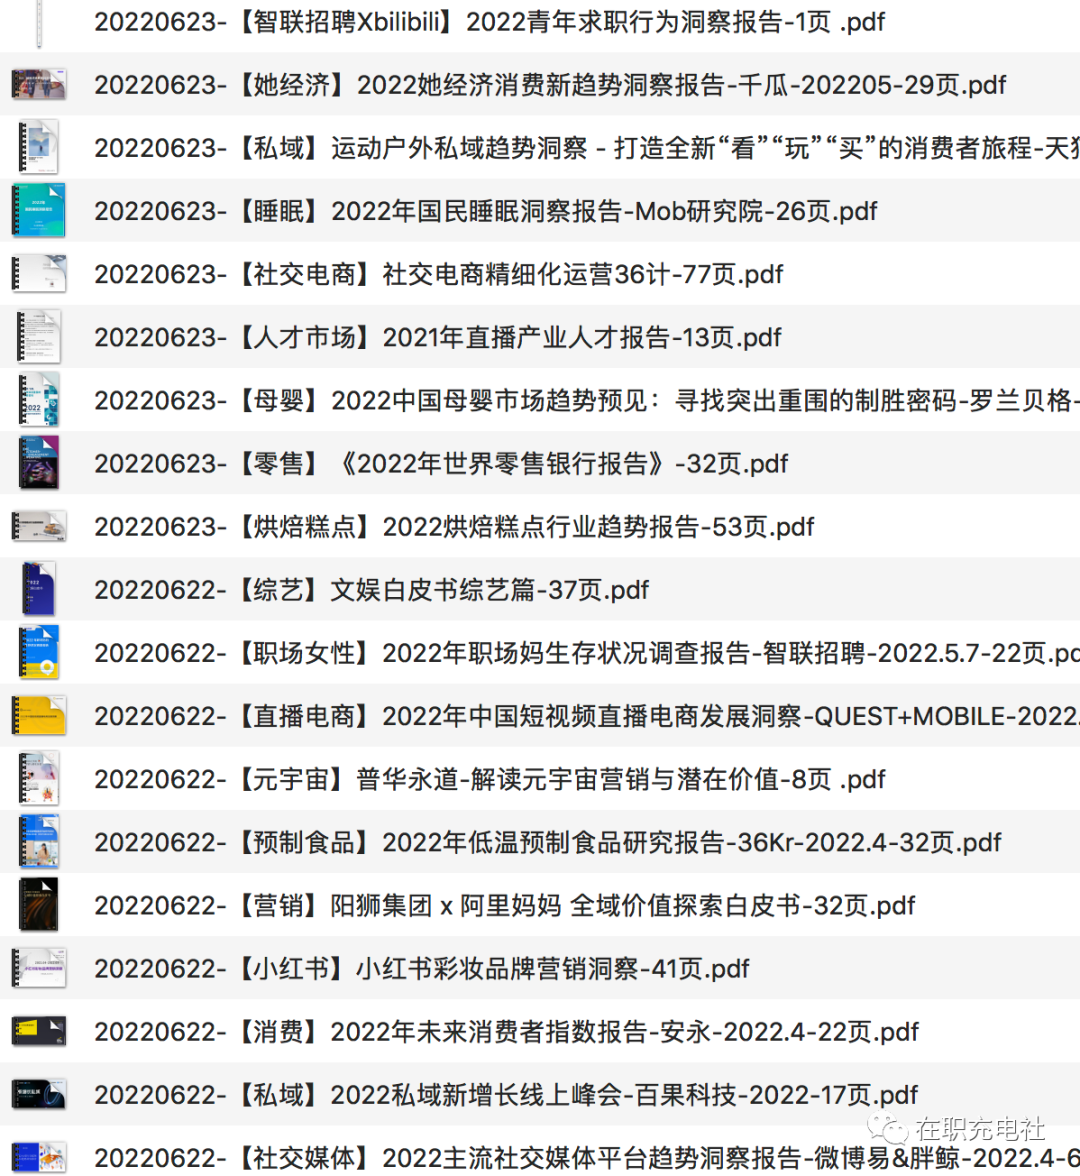Click purple icon of 世界零售银行报告 file

[39, 463]
